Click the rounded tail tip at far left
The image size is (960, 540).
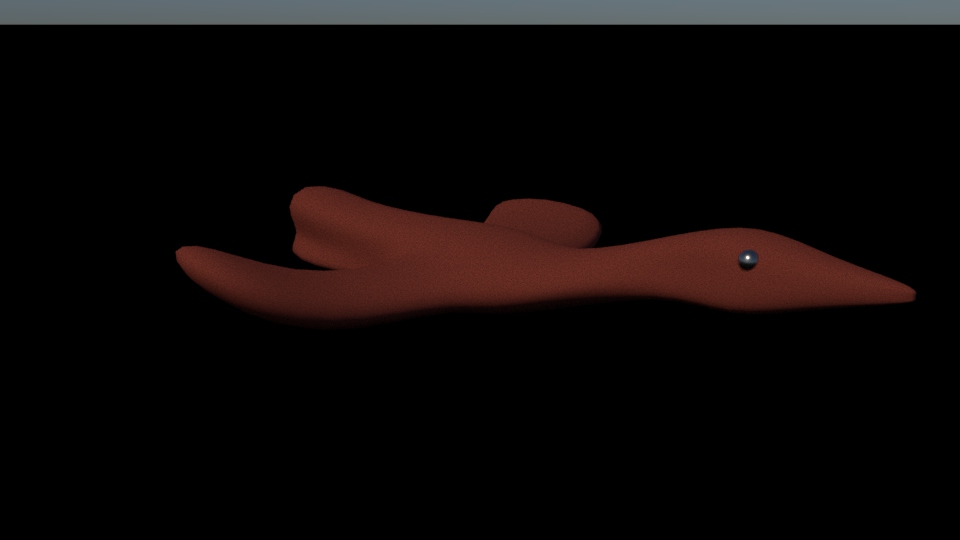186,257
